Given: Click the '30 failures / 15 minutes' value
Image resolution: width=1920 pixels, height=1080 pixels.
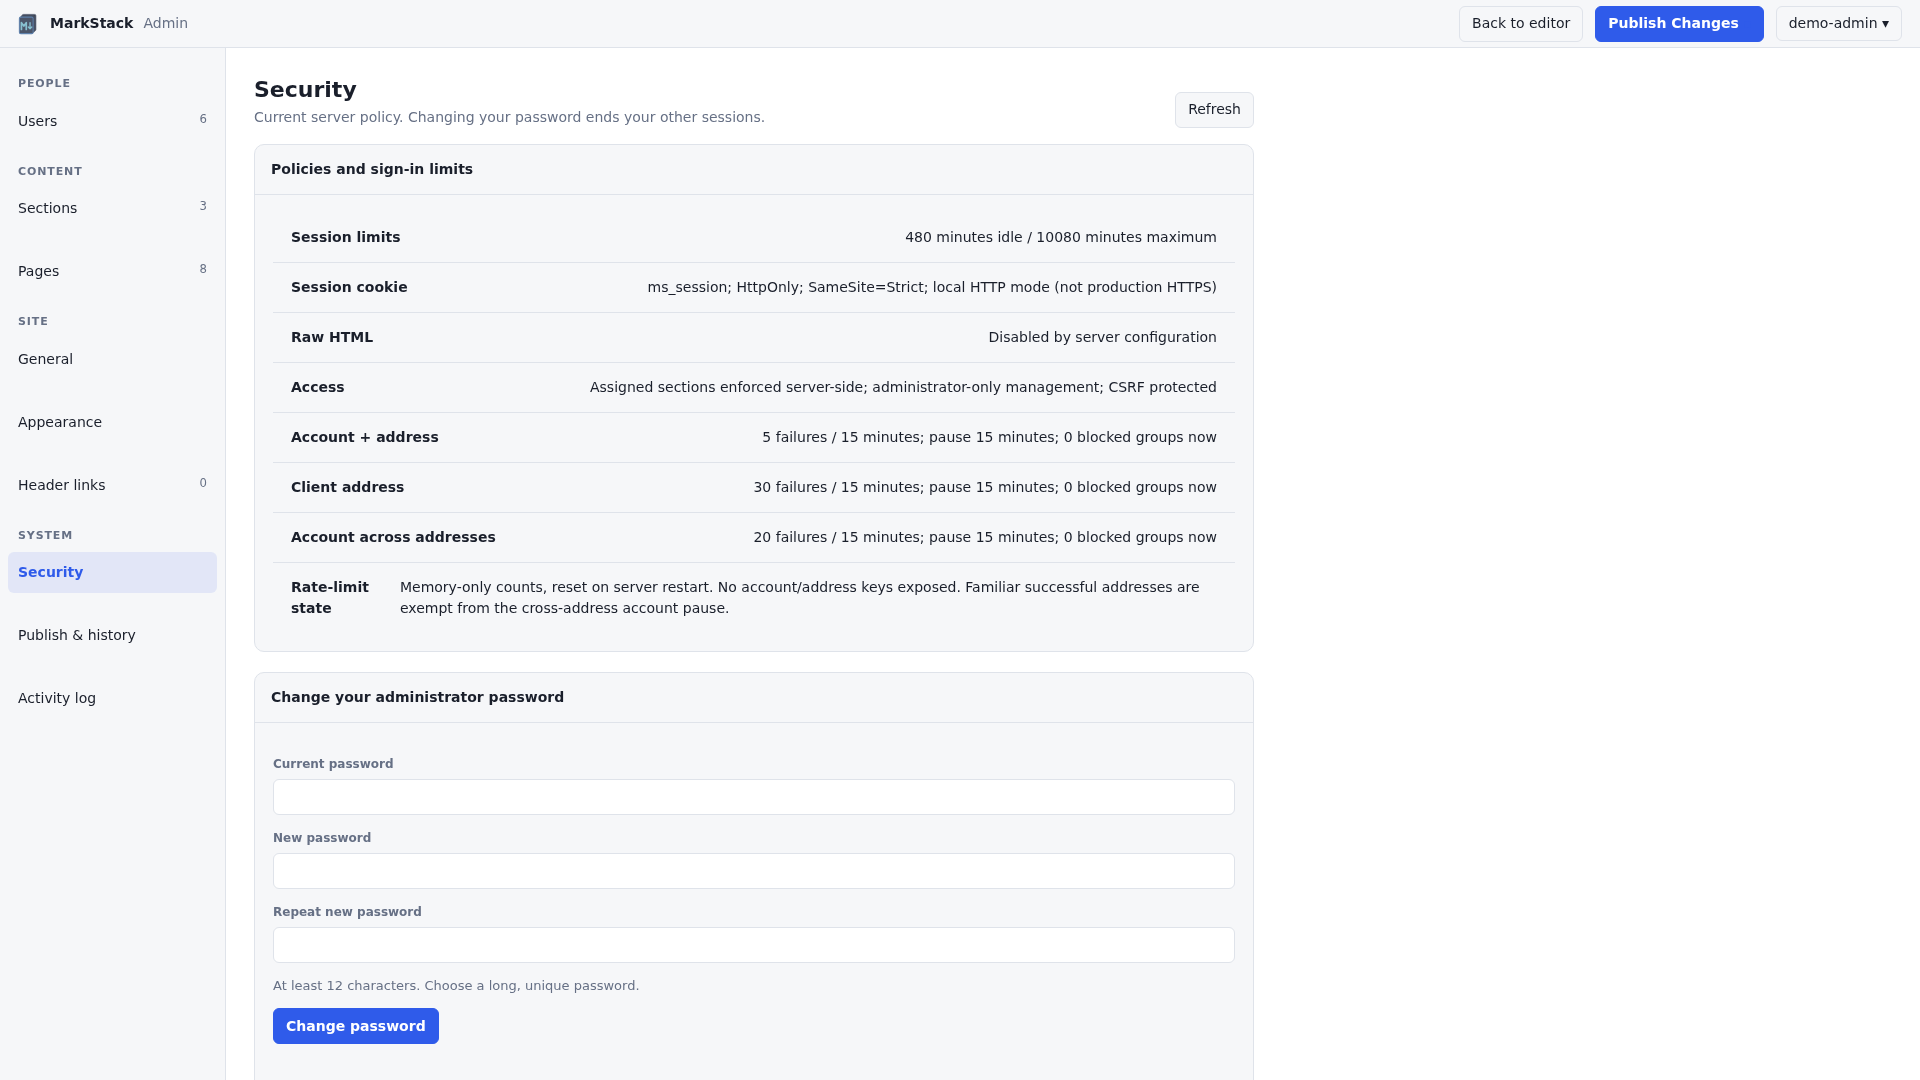Looking at the screenshot, I should (985, 487).
